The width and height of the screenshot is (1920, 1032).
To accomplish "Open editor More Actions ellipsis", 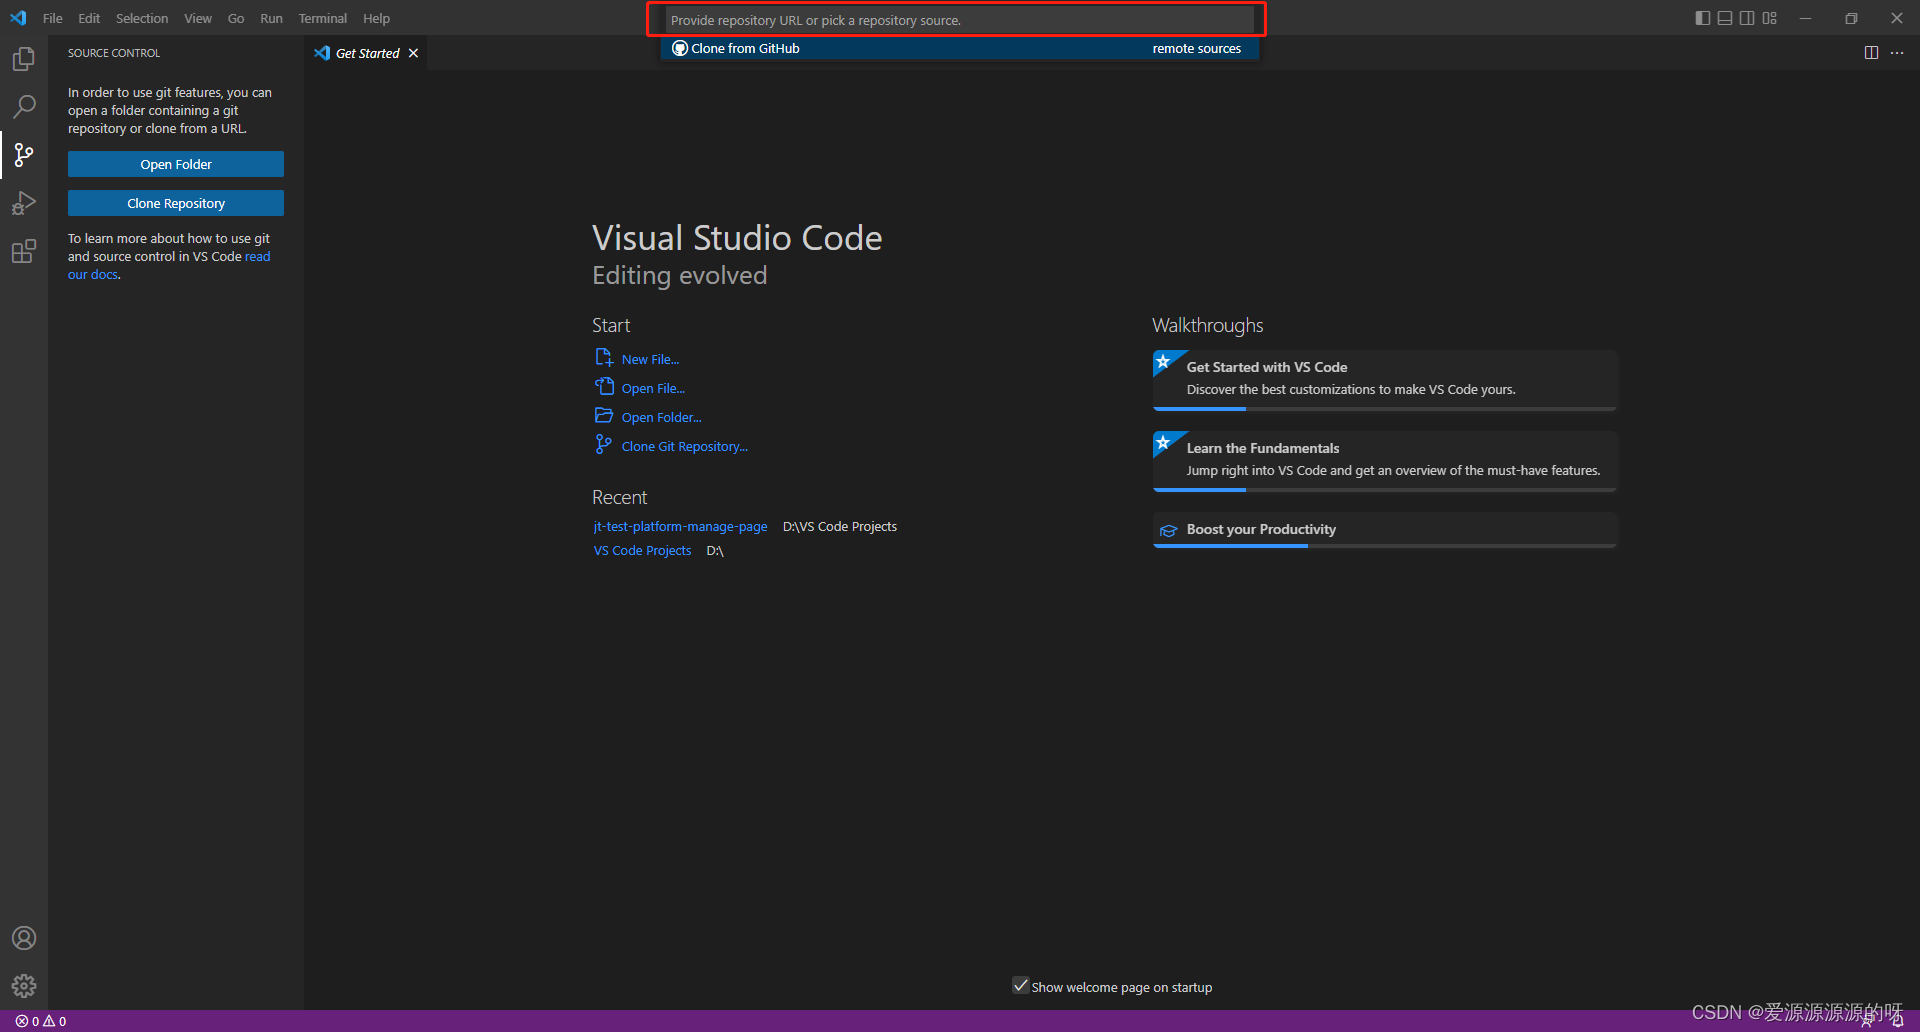I will [1897, 53].
